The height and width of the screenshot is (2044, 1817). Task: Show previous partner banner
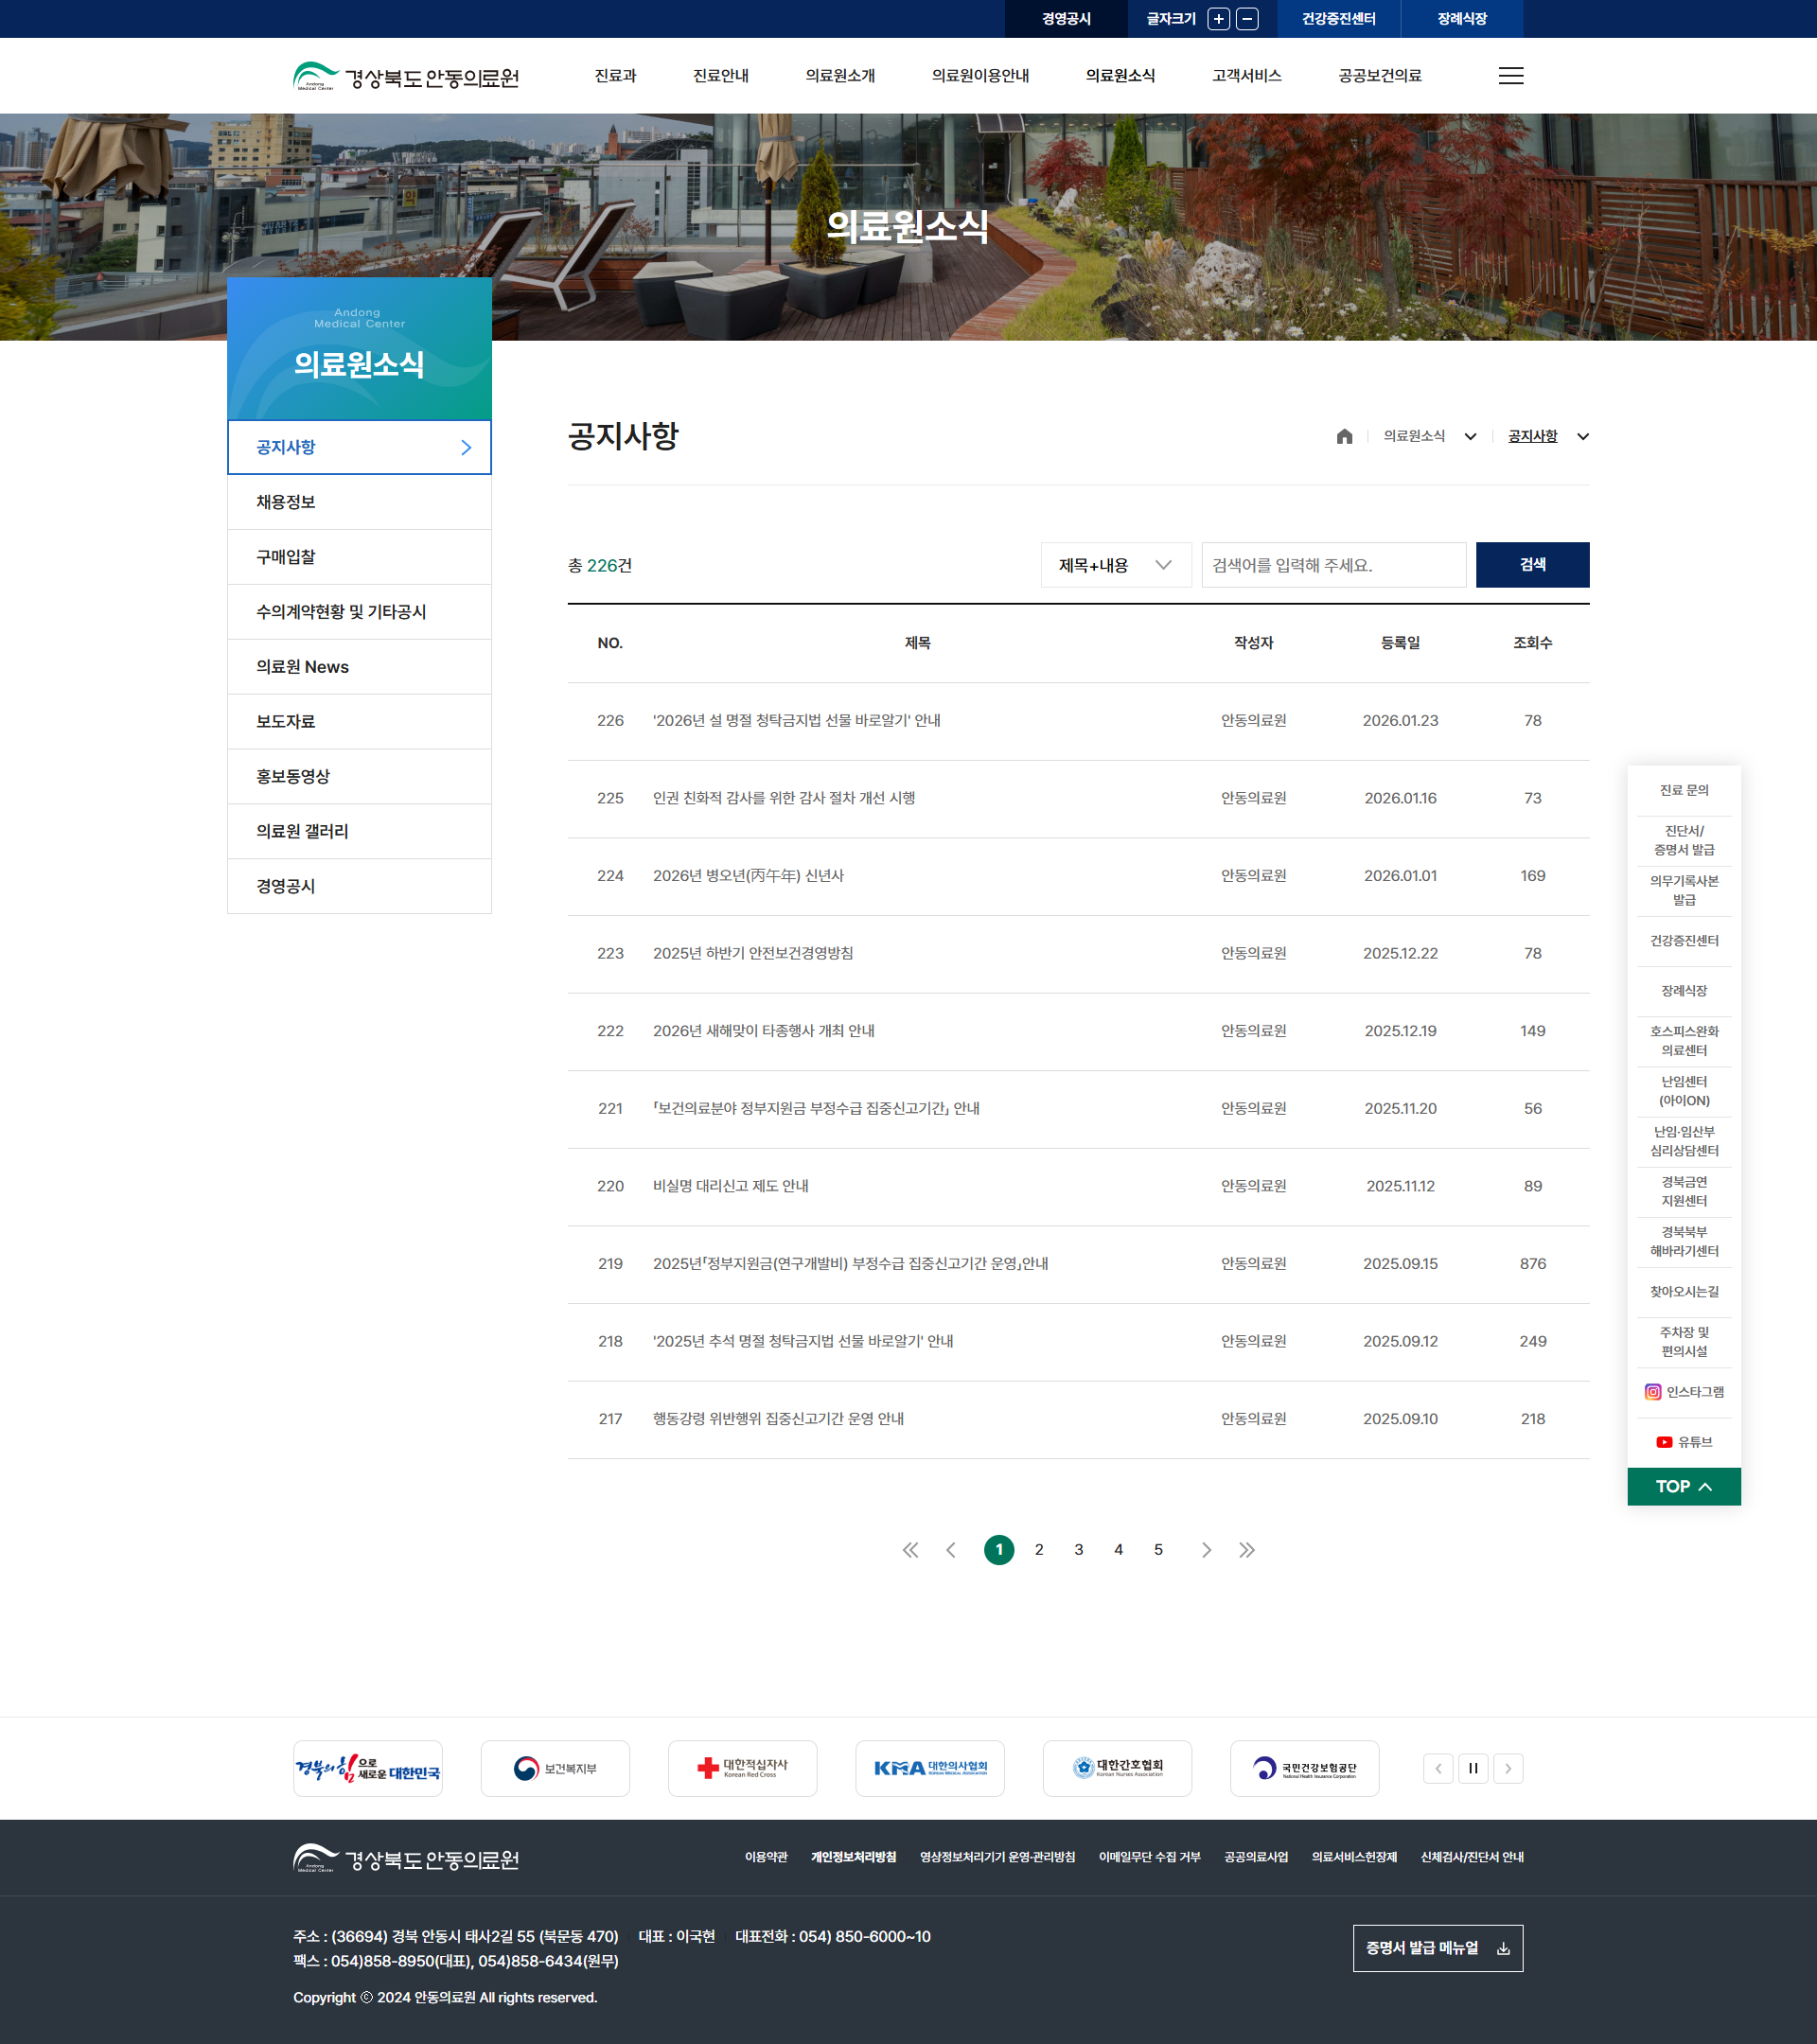tap(1438, 1768)
